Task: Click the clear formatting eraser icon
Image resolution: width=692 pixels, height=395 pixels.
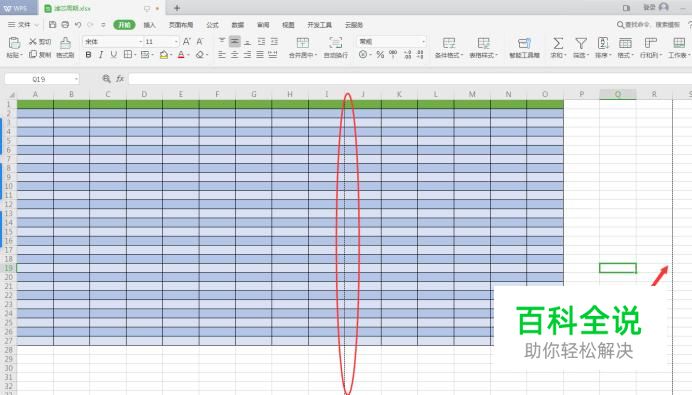Action: tap(201, 55)
